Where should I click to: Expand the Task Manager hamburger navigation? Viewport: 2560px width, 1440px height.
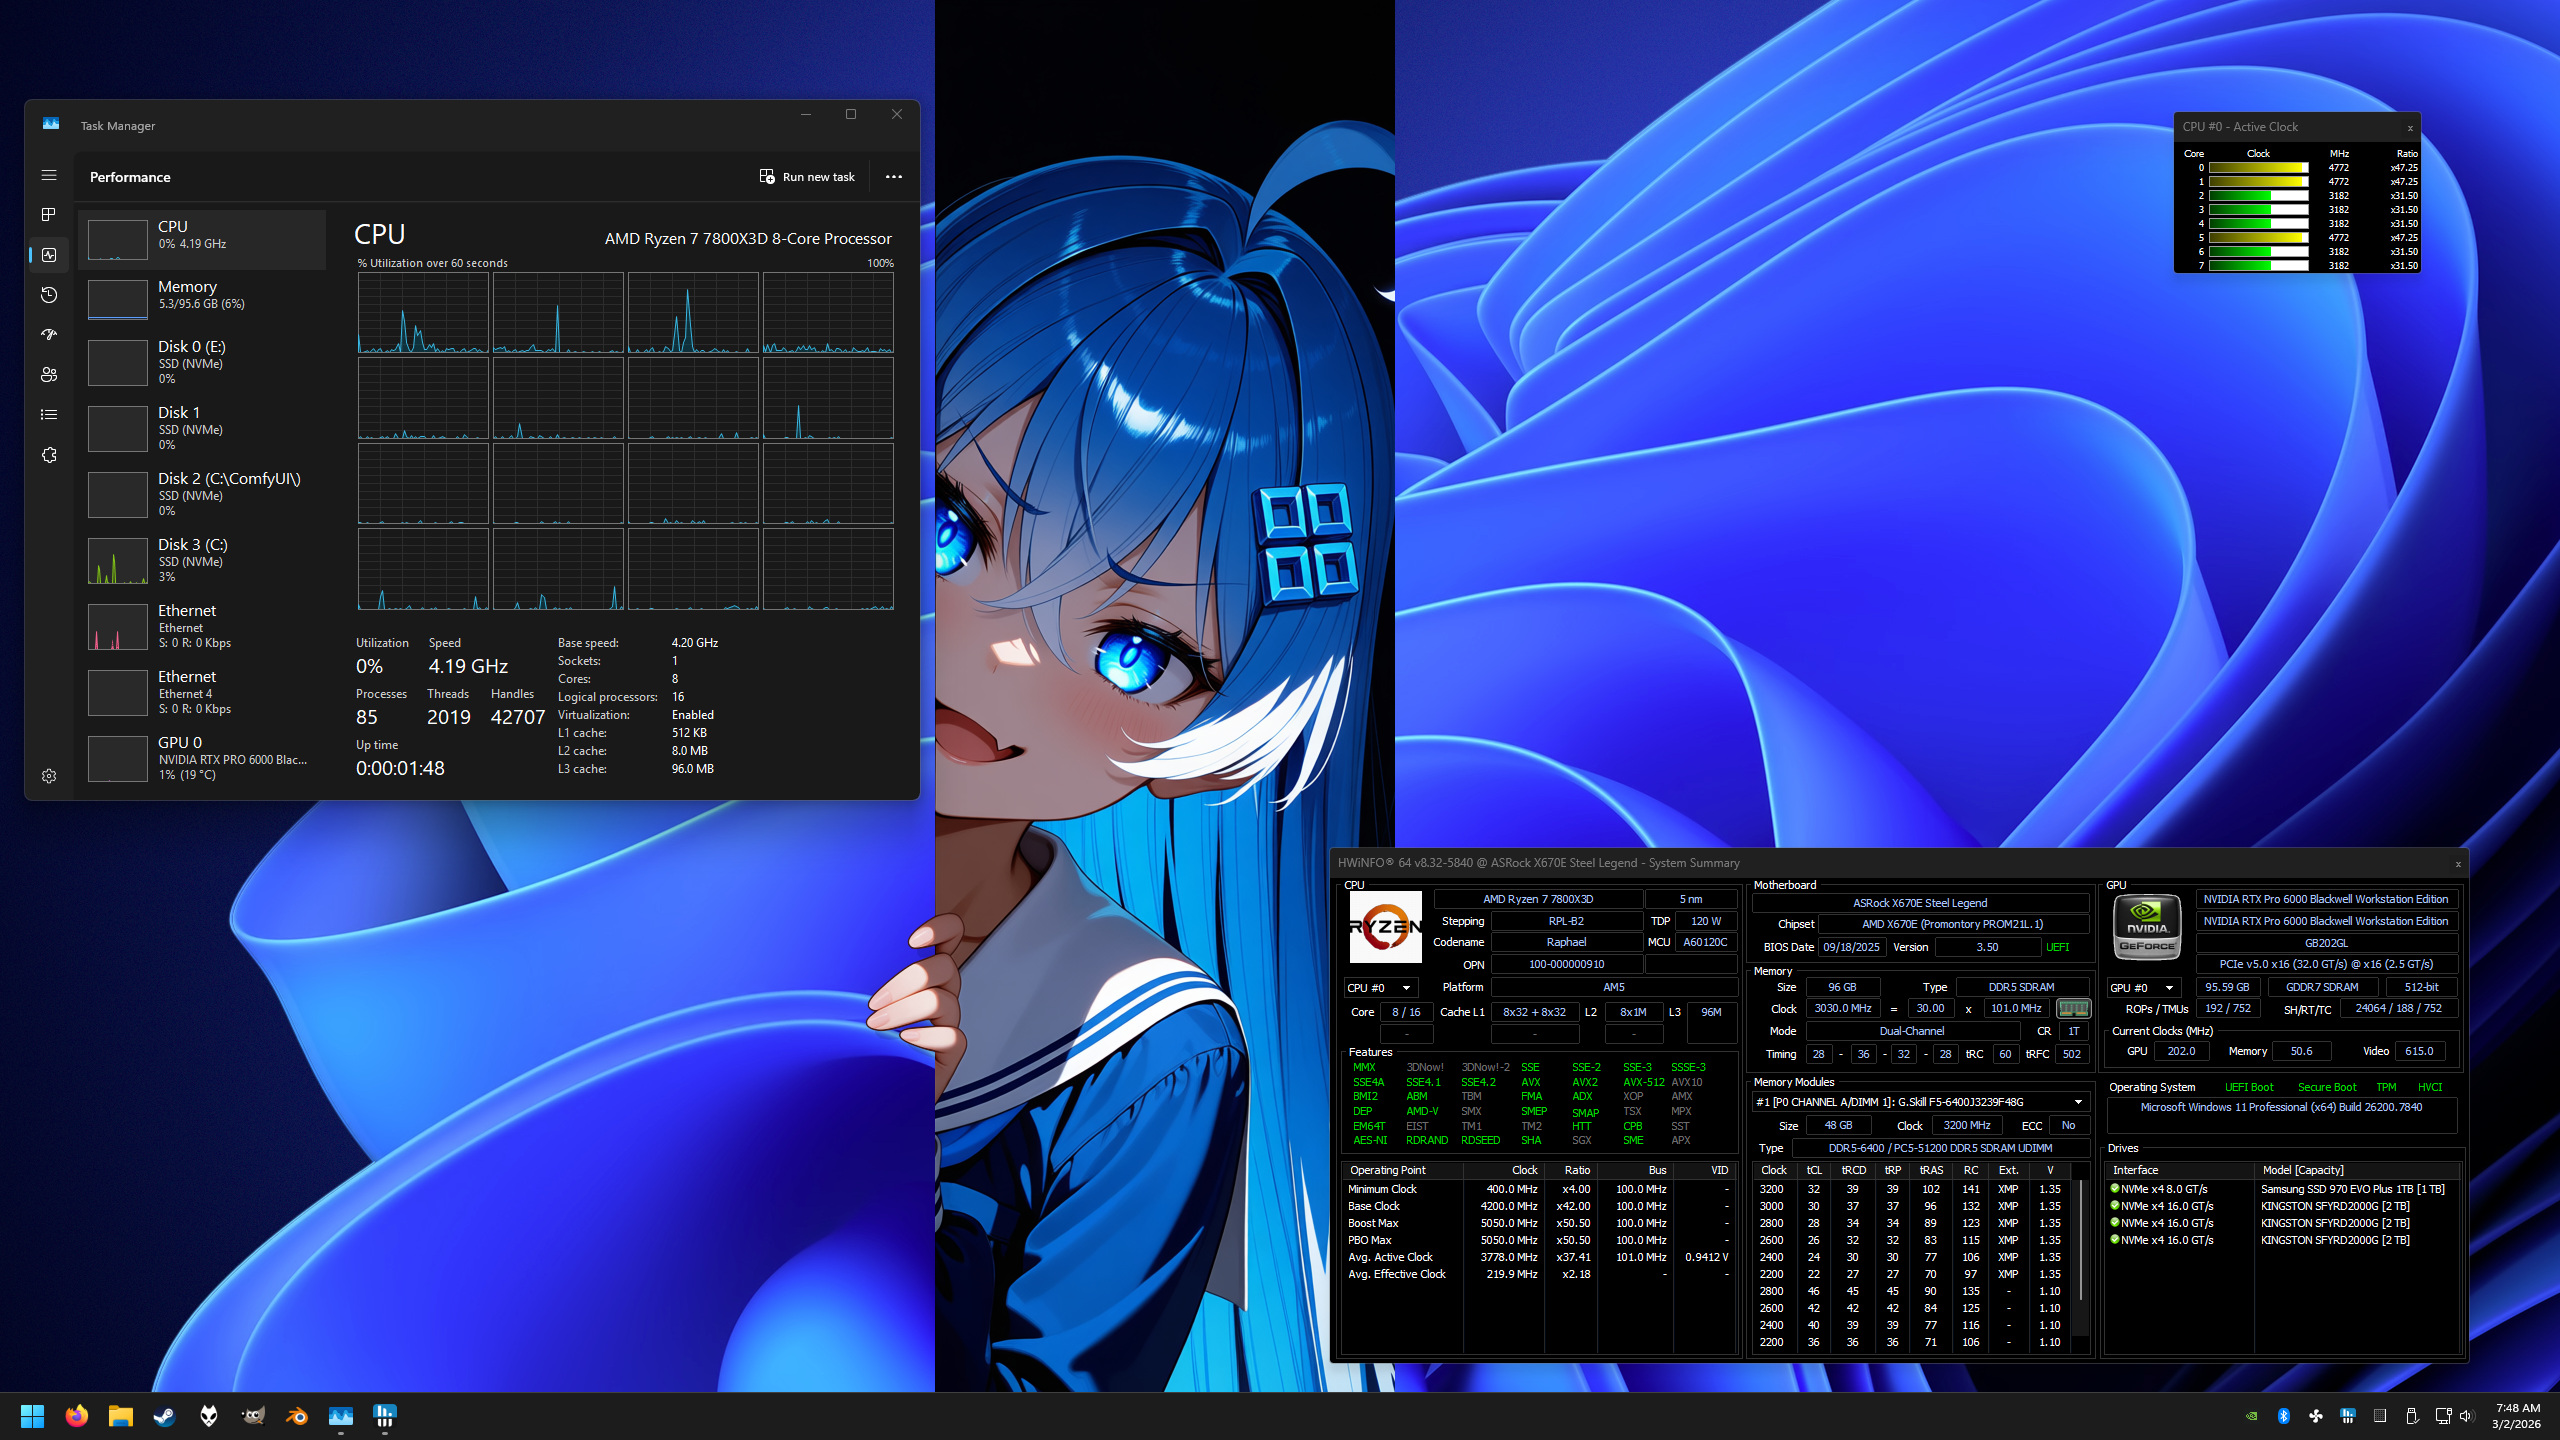click(x=49, y=175)
